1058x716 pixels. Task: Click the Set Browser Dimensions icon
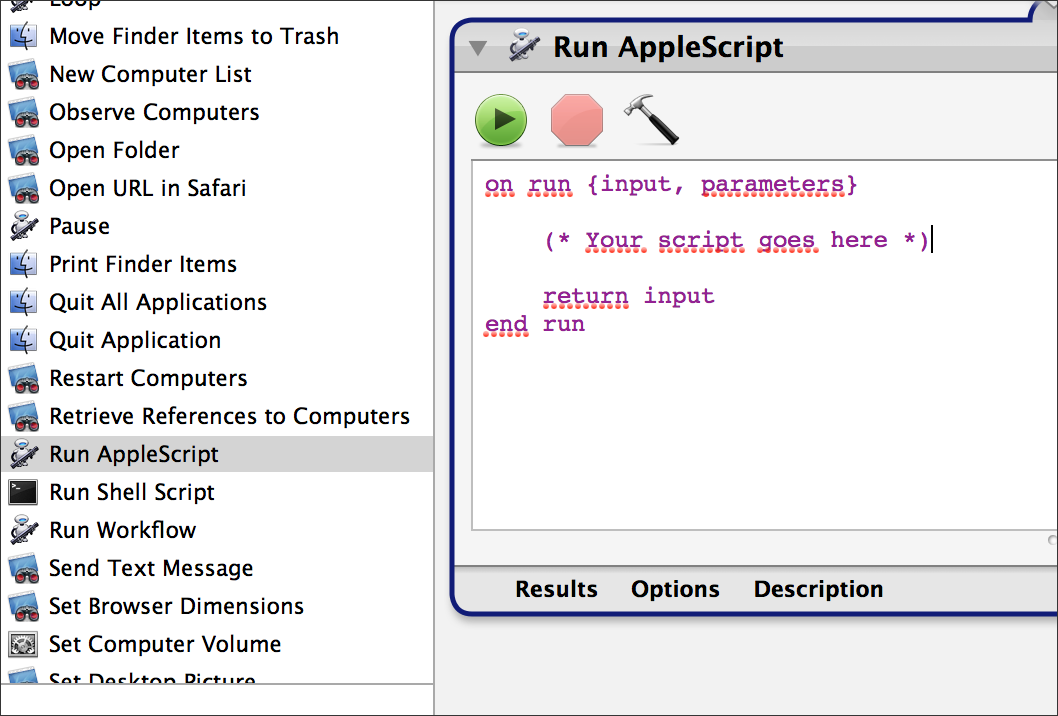point(24,606)
